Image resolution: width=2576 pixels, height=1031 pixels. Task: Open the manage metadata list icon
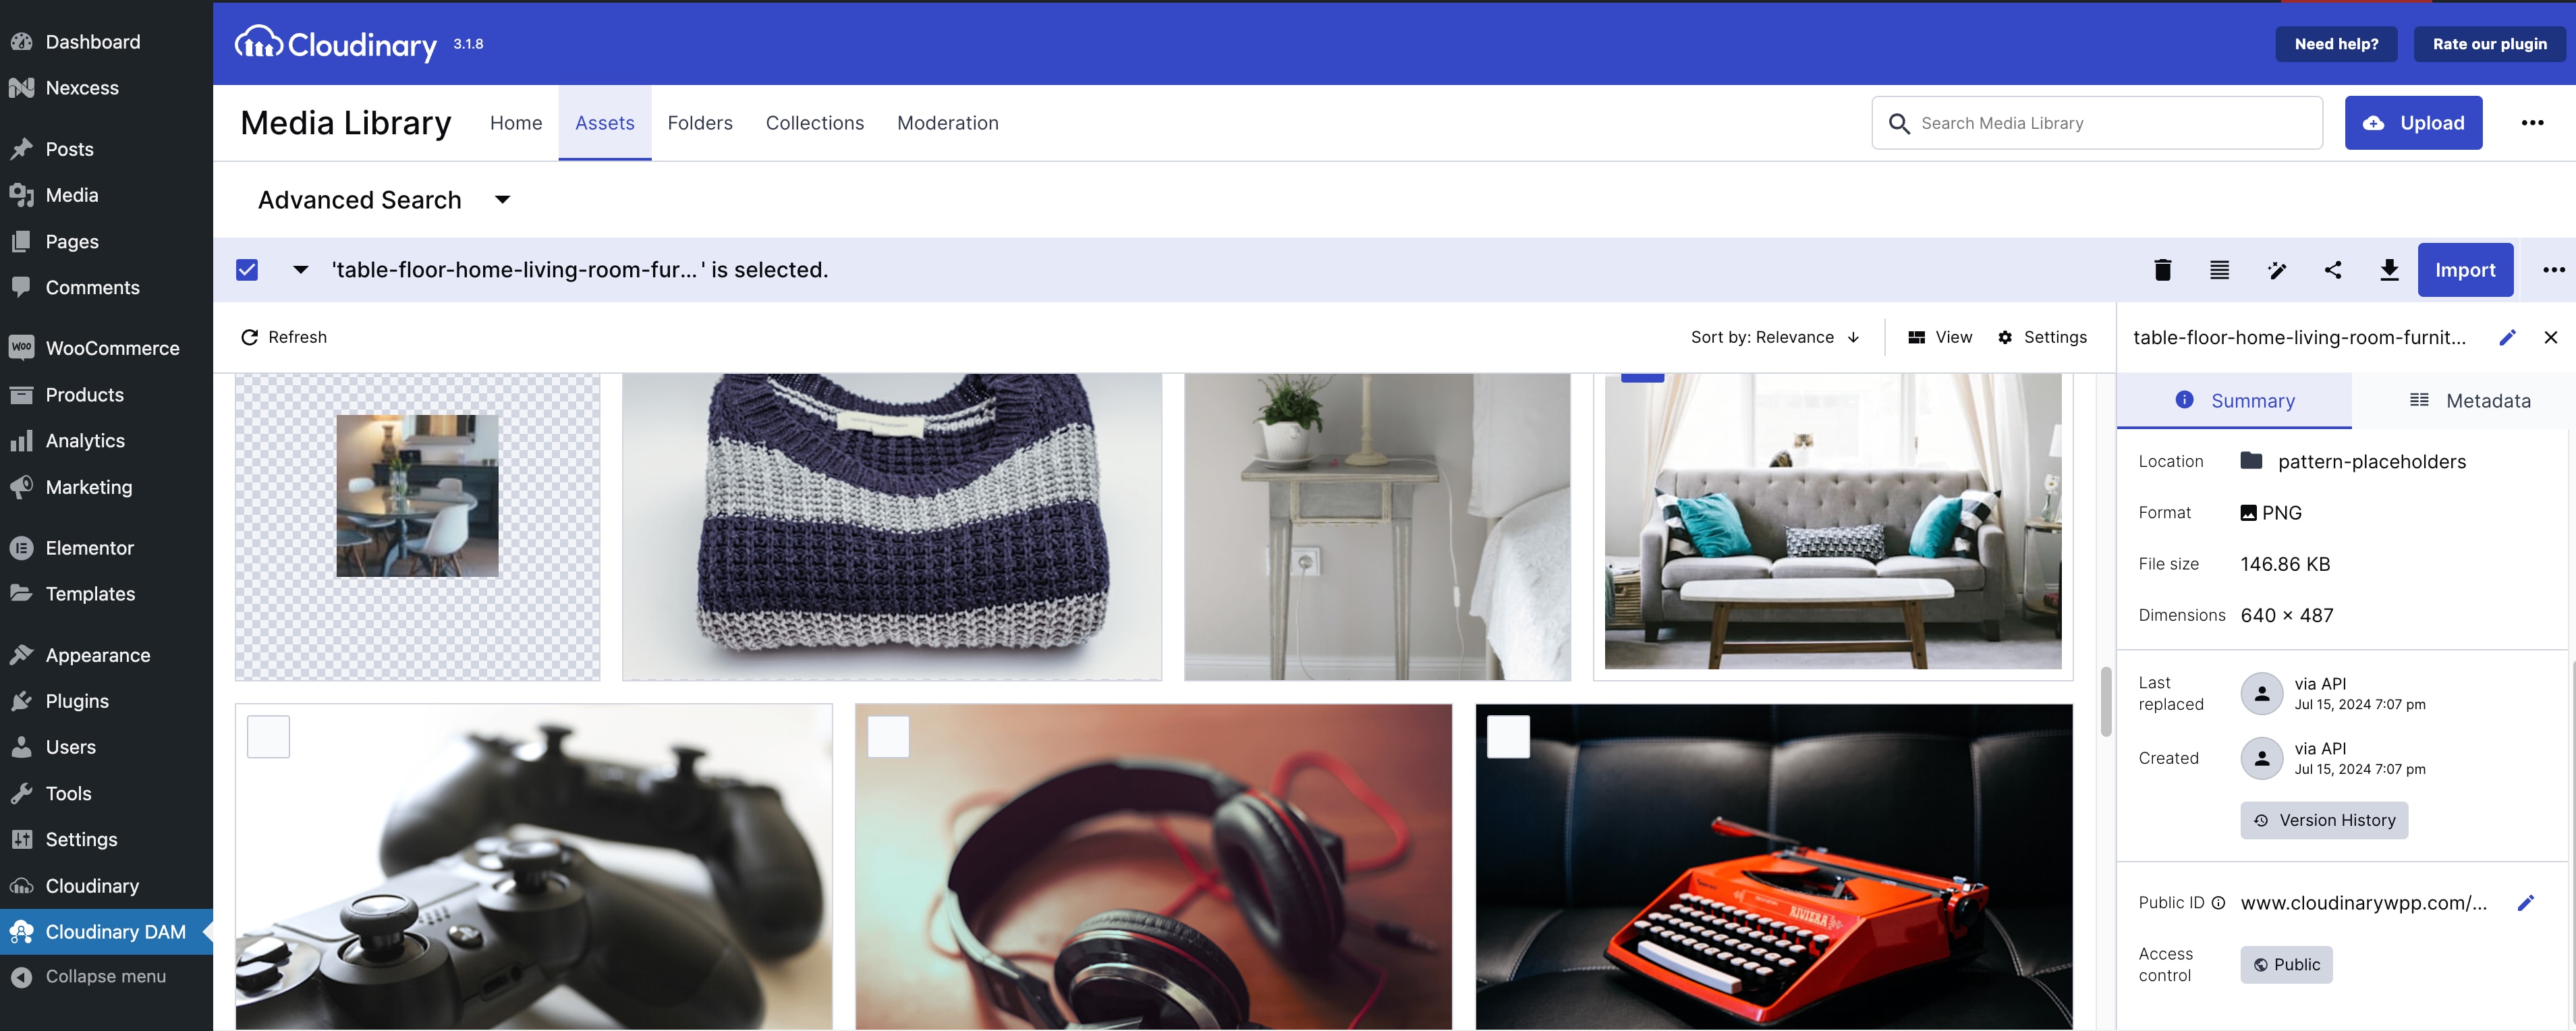tap(2219, 270)
